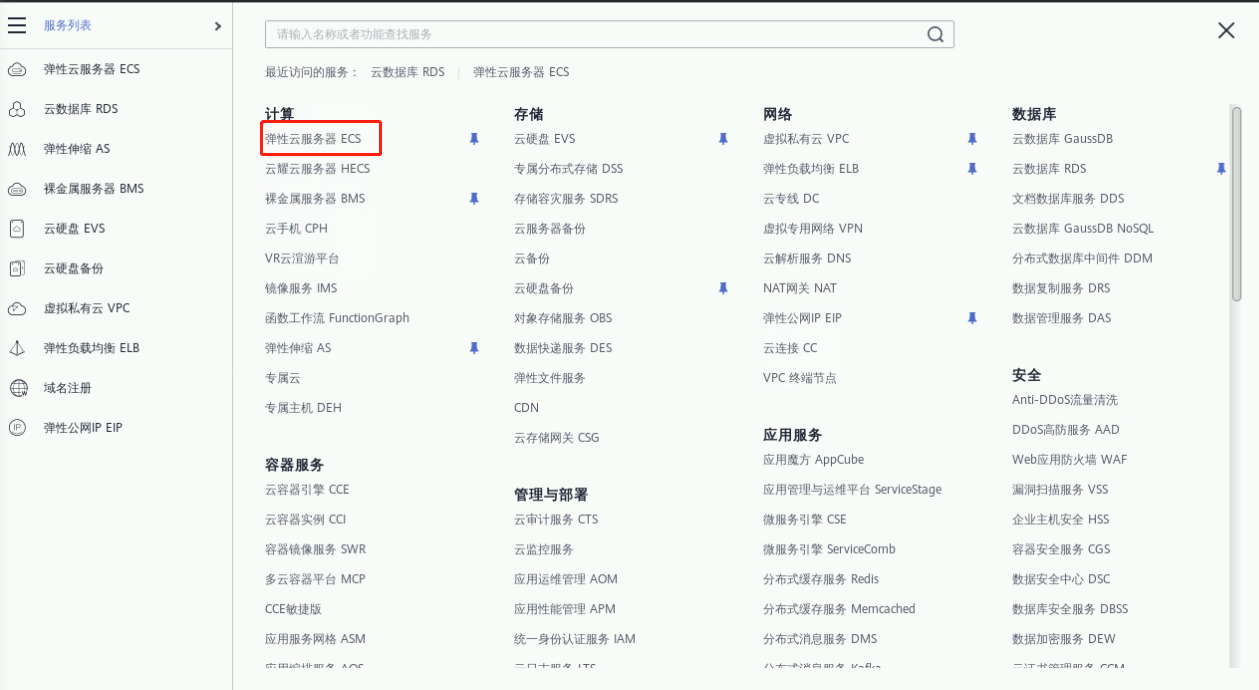Open 弹性云服务器 ECS from sidebar icon
The width and height of the screenshot is (1259, 690).
pyautogui.click(x=17, y=69)
